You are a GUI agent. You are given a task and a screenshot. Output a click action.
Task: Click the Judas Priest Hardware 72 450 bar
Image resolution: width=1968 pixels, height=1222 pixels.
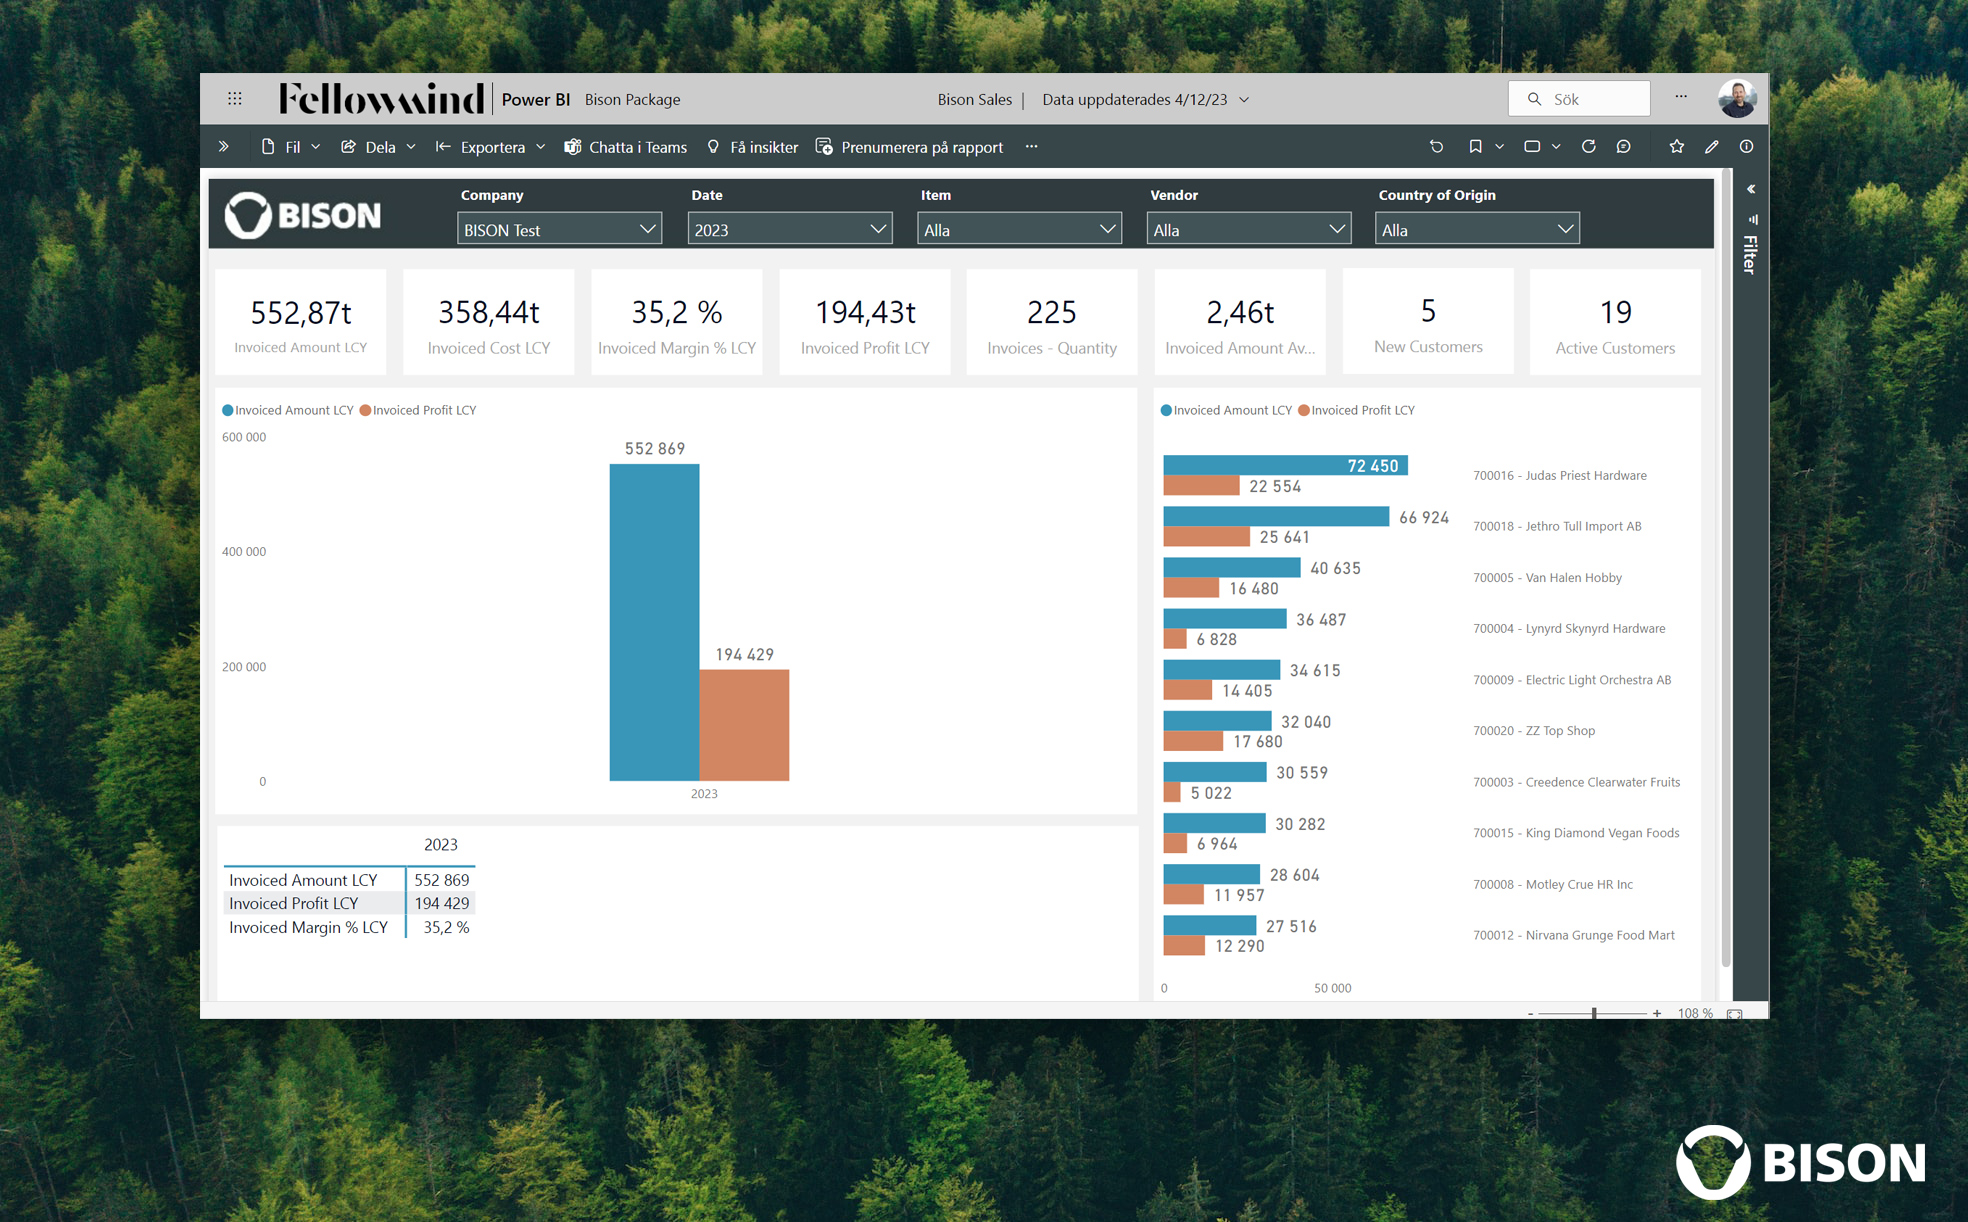tap(1285, 465)
